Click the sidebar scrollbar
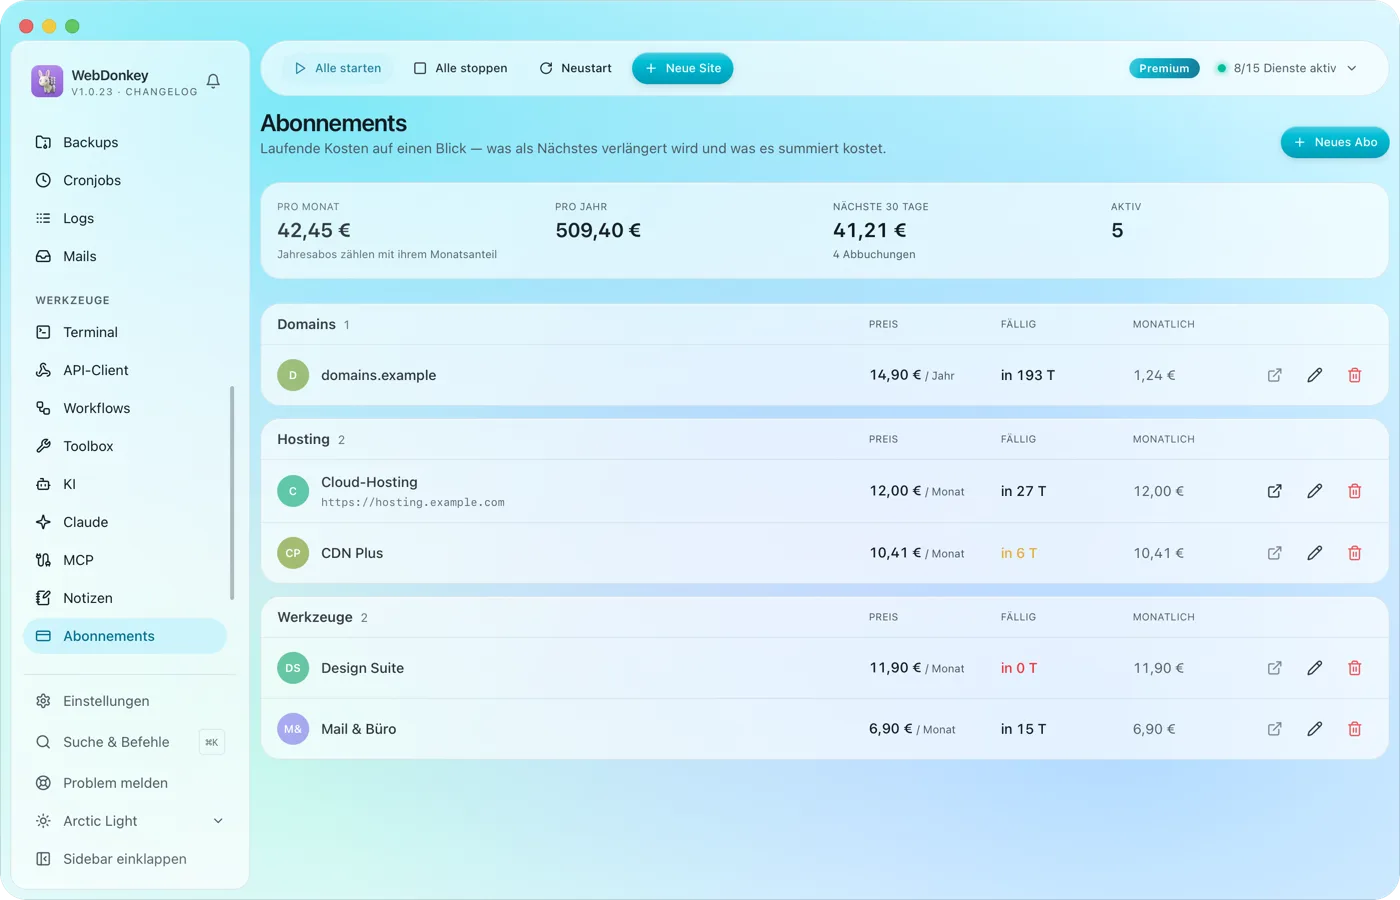This screenshot has width=1400, height=900. 232,493
